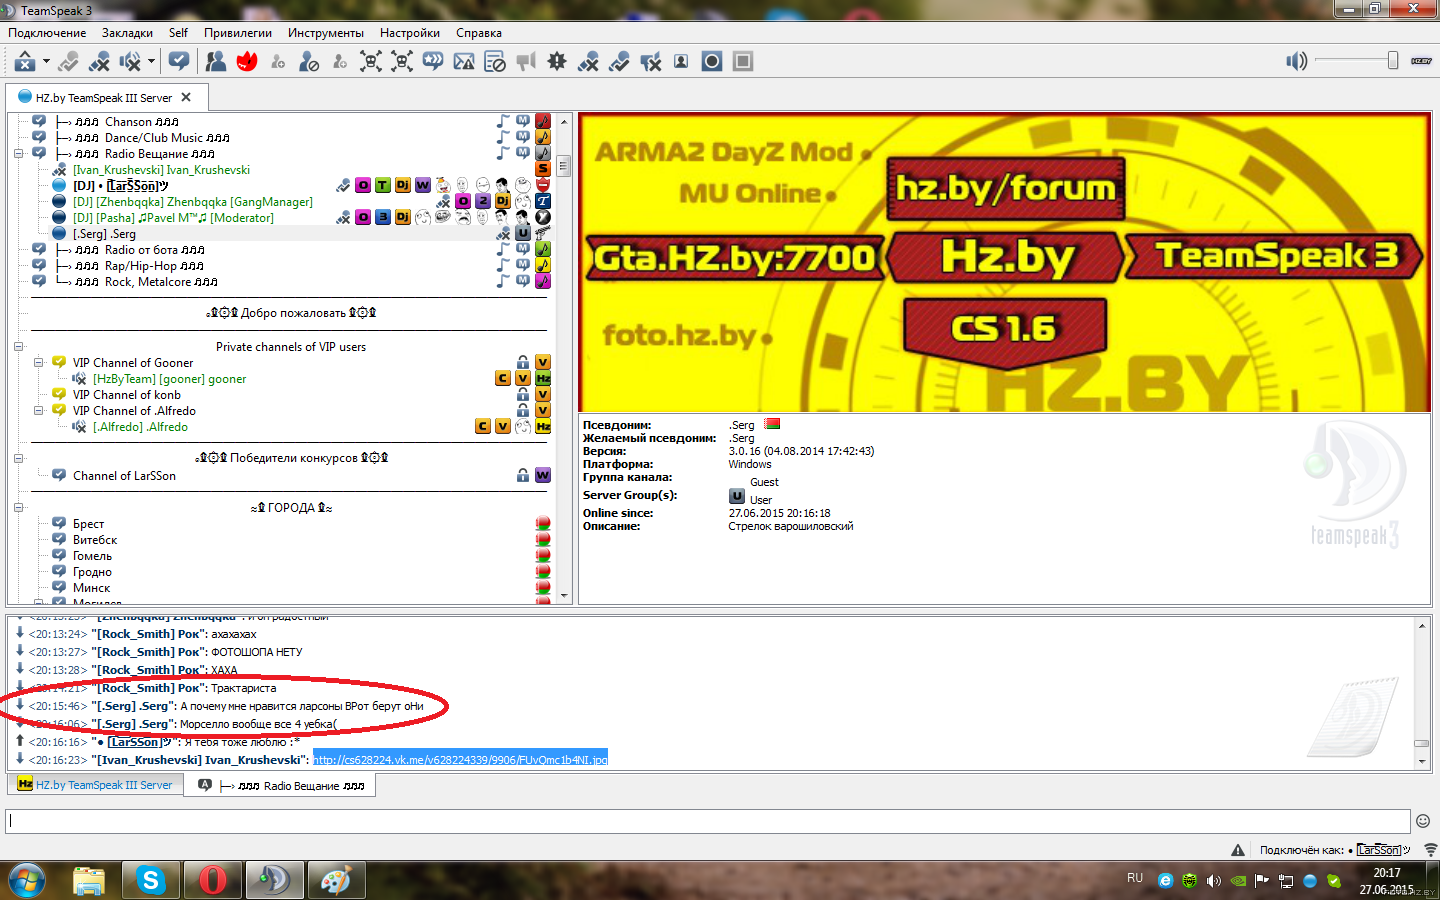Click the megaphone whisper toolbar icon
The width and height of the screenshot is (1440, 900).
tap(526, 61)
